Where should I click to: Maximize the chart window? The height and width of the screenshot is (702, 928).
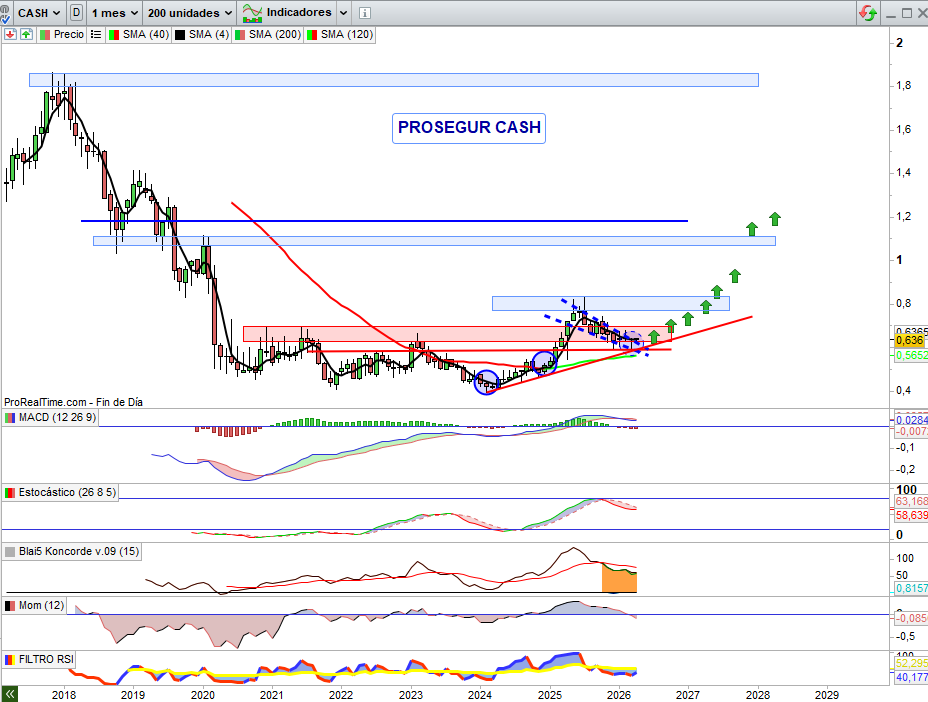(x=906, y=13)
